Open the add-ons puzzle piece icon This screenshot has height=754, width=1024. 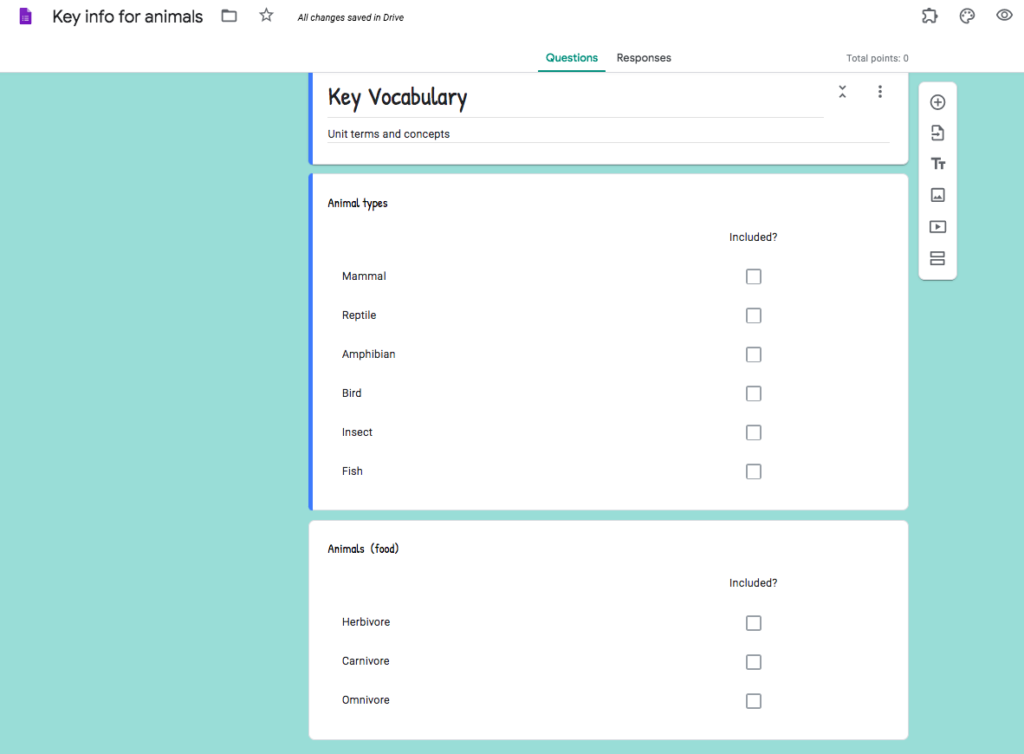click(x=929, y=16)
